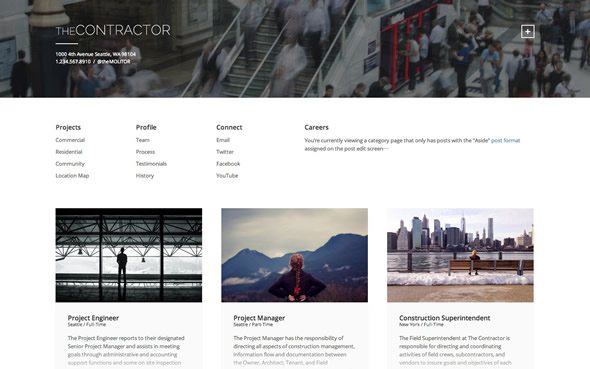
Task: Open the History link
Action: [145, 176]
